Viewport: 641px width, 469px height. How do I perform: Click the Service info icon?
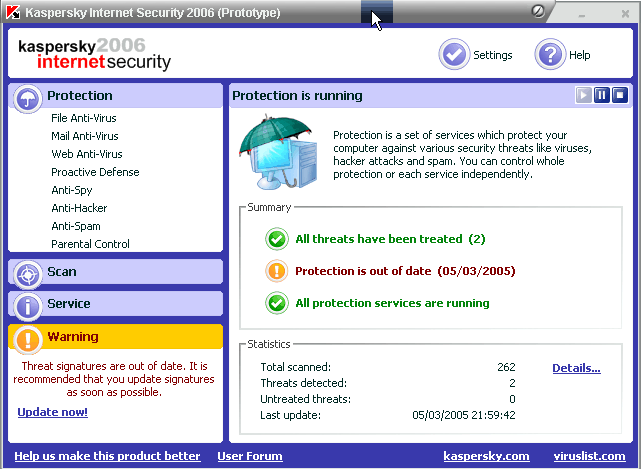(x=28, y=306)
